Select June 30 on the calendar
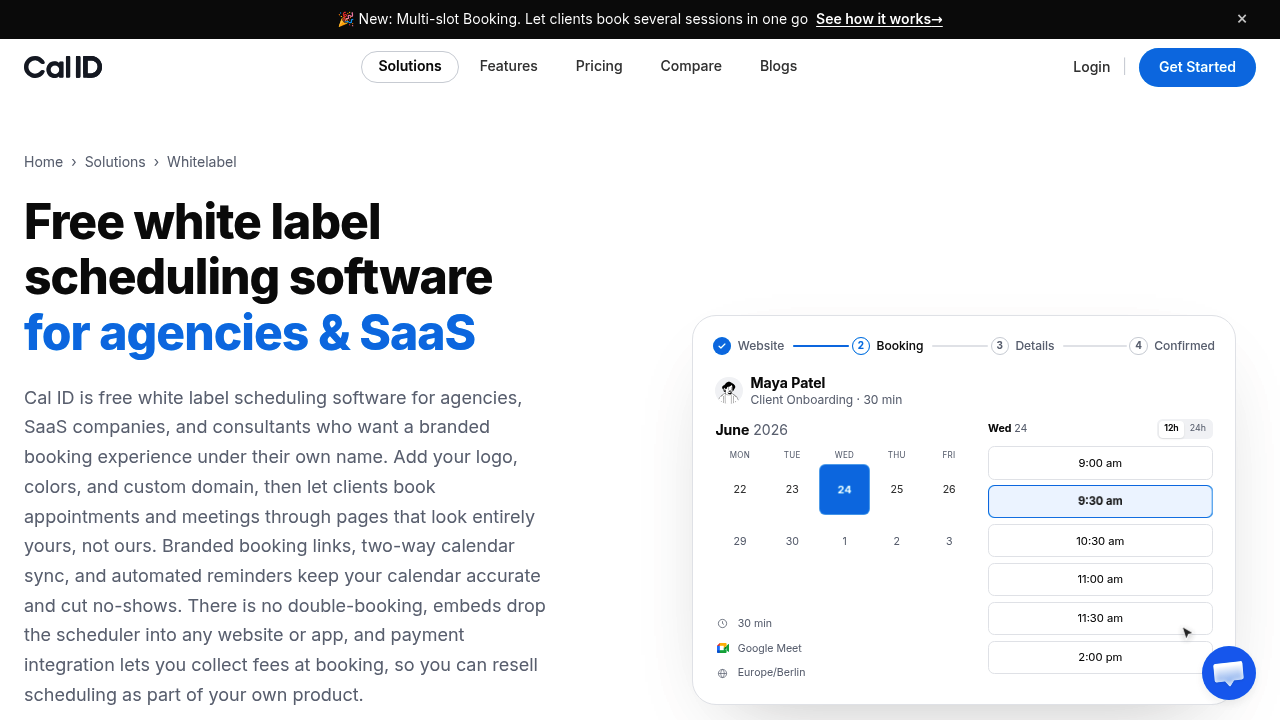The width and height of the screenshot is (1280, 720). point(792,542)
